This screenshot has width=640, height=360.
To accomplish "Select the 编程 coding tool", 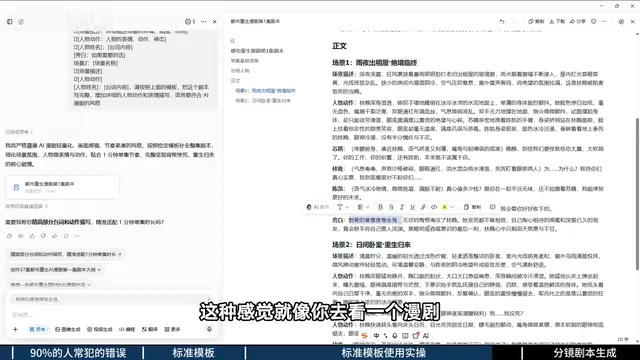I will pos(127,329).
